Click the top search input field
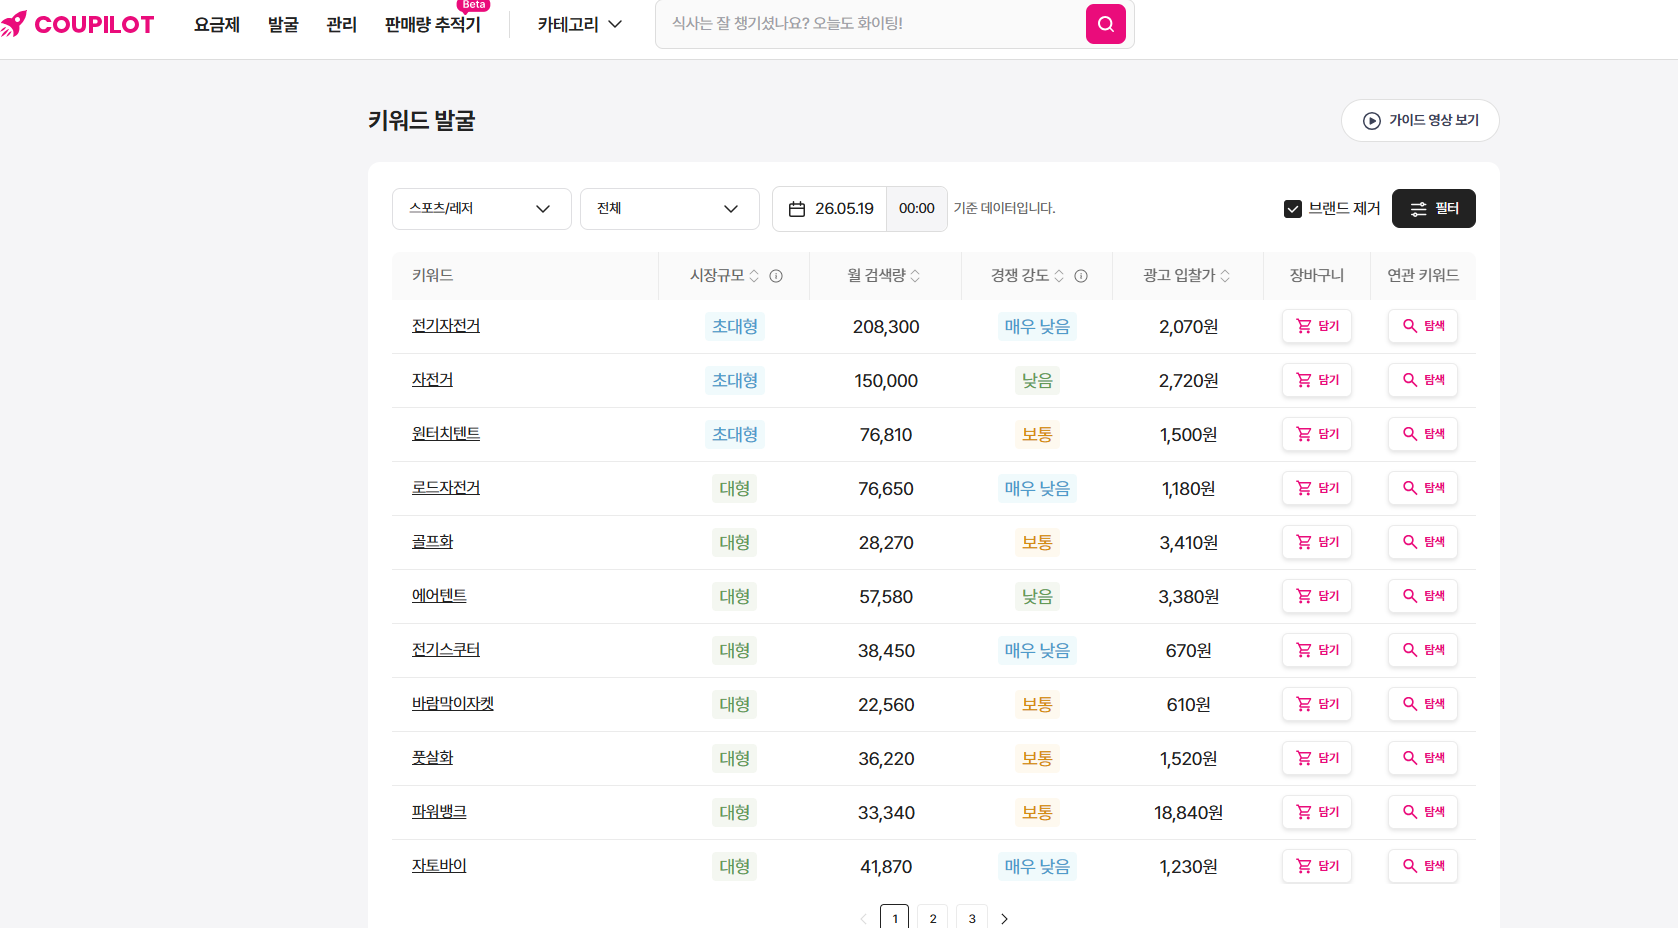The height and width of the screenshot is (928, 1678). coord(870,24)
